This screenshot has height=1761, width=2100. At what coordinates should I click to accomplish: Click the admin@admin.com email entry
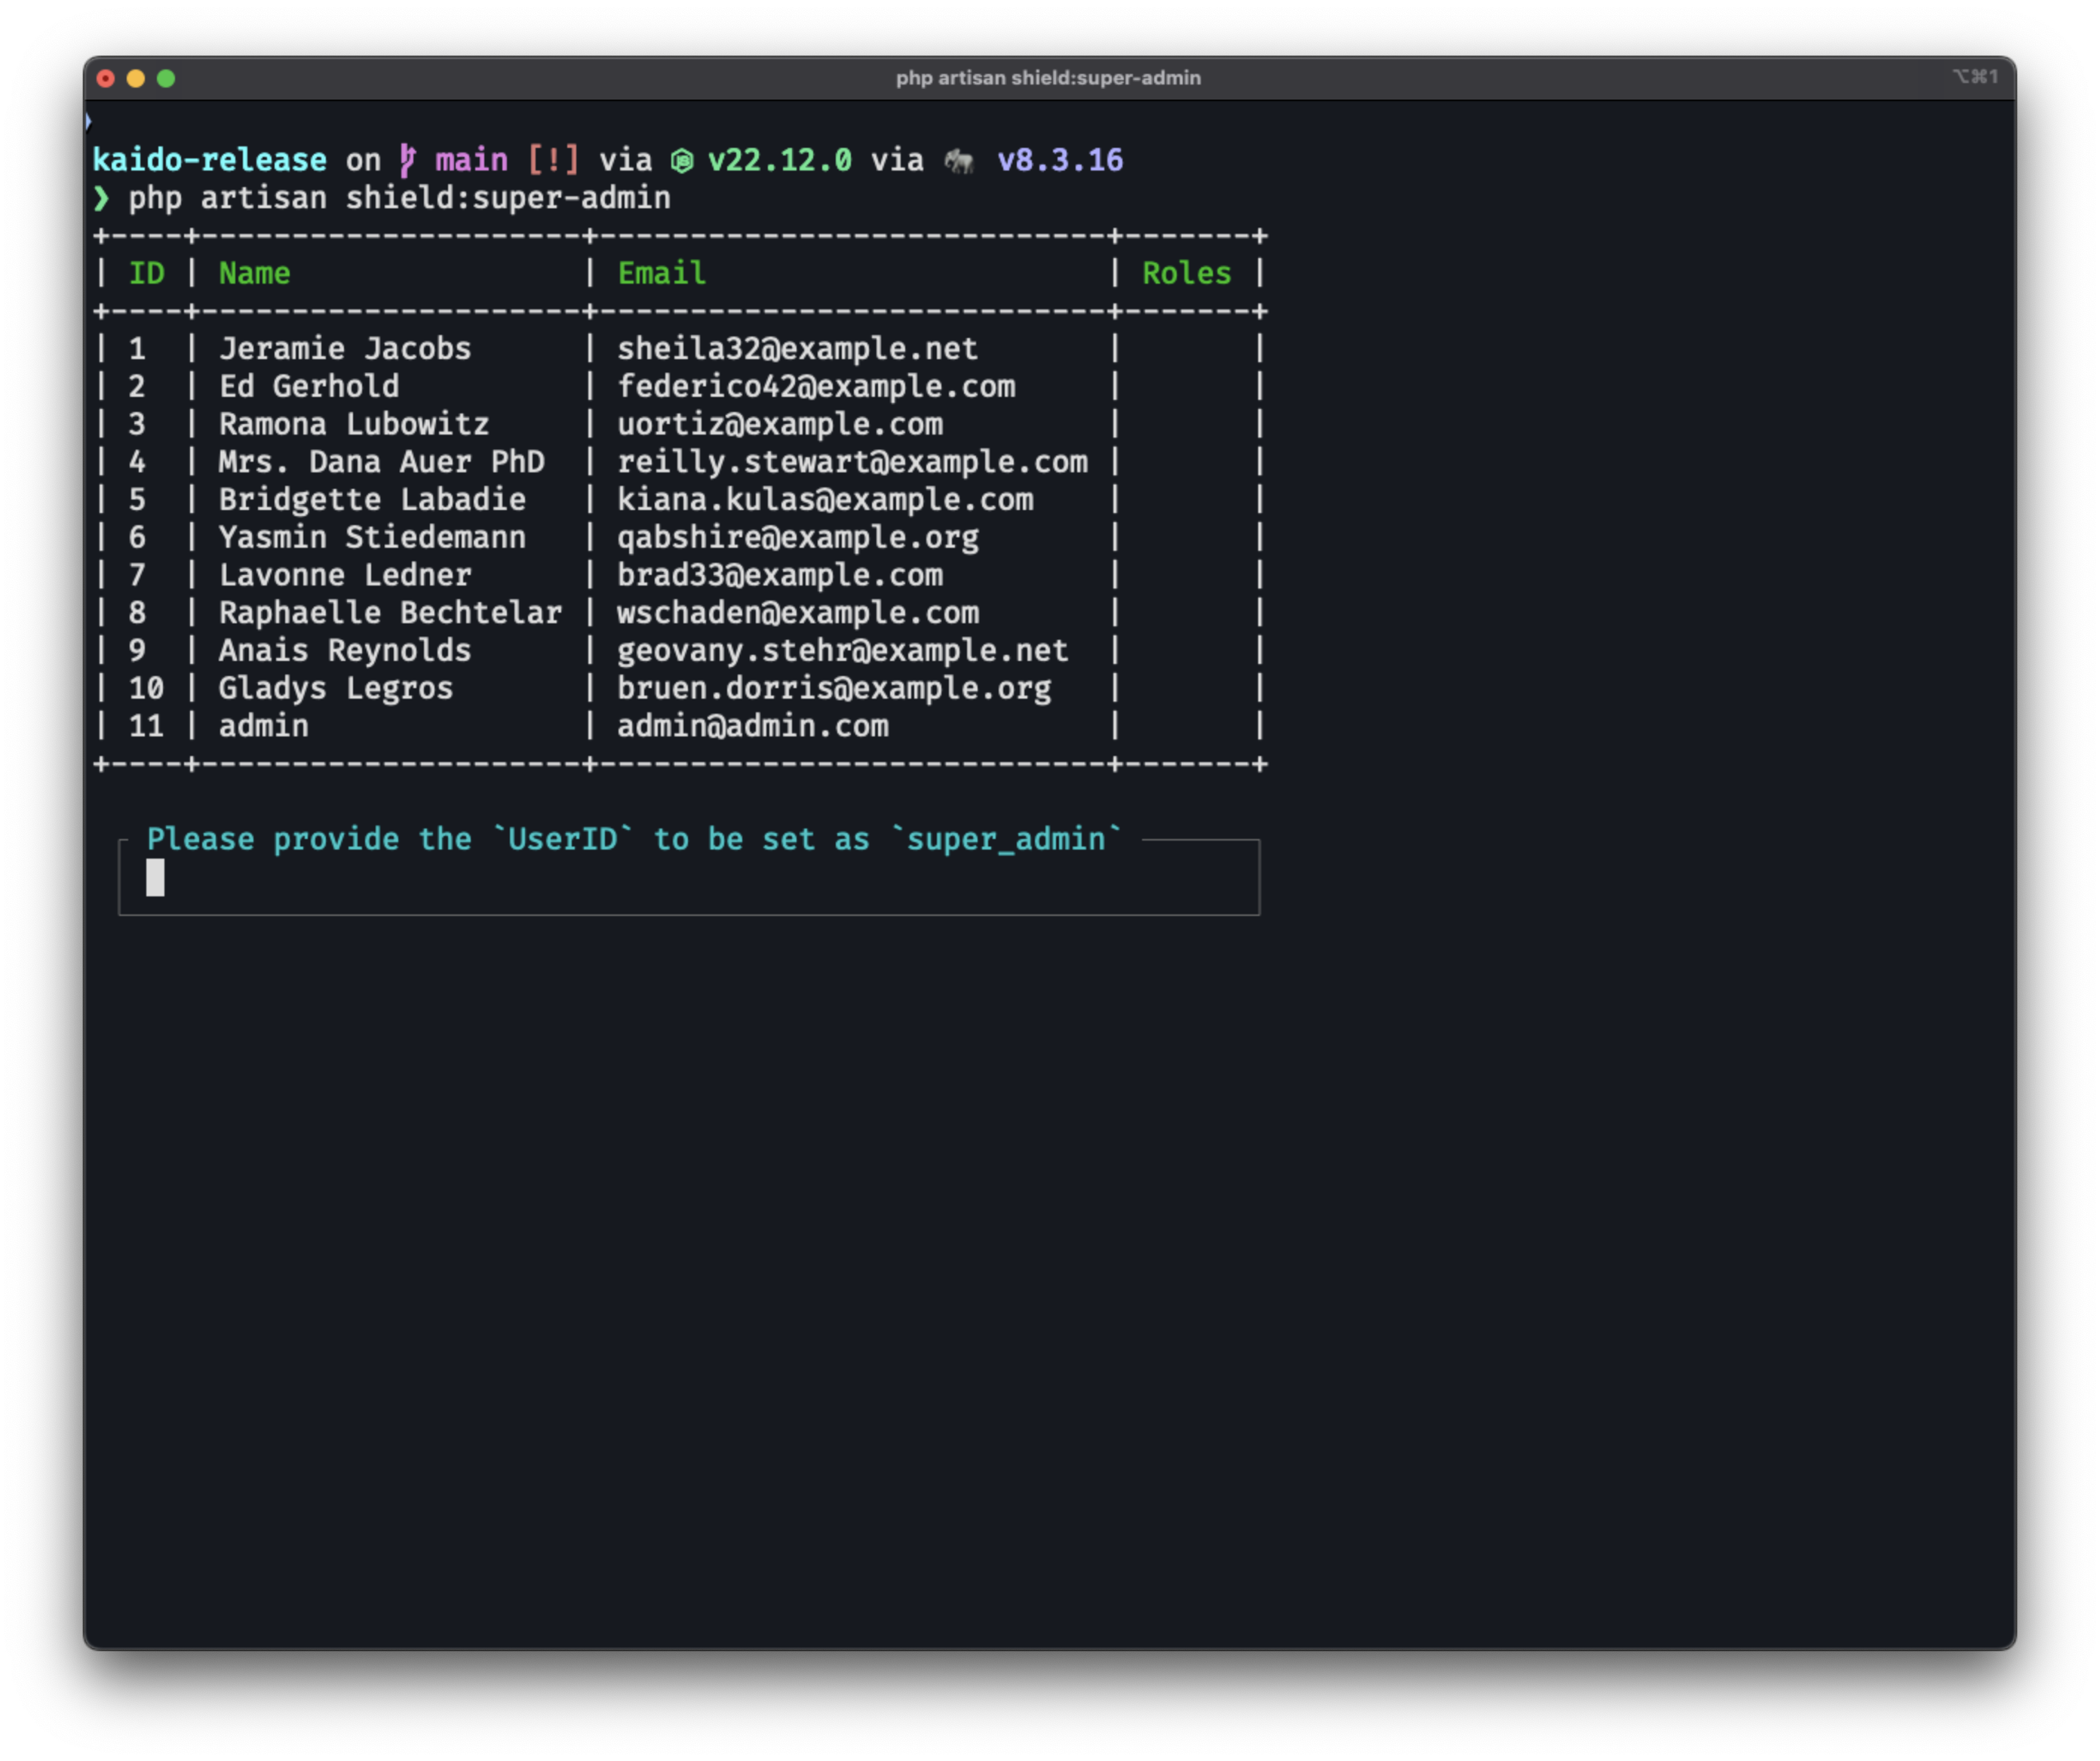(x=752, y=726)
